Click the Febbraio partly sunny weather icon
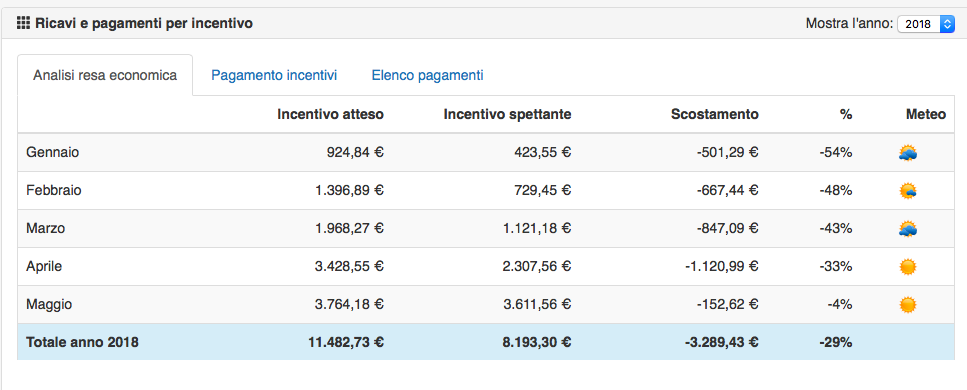Viewport: 967px width, 390px height. coord(908,191)
